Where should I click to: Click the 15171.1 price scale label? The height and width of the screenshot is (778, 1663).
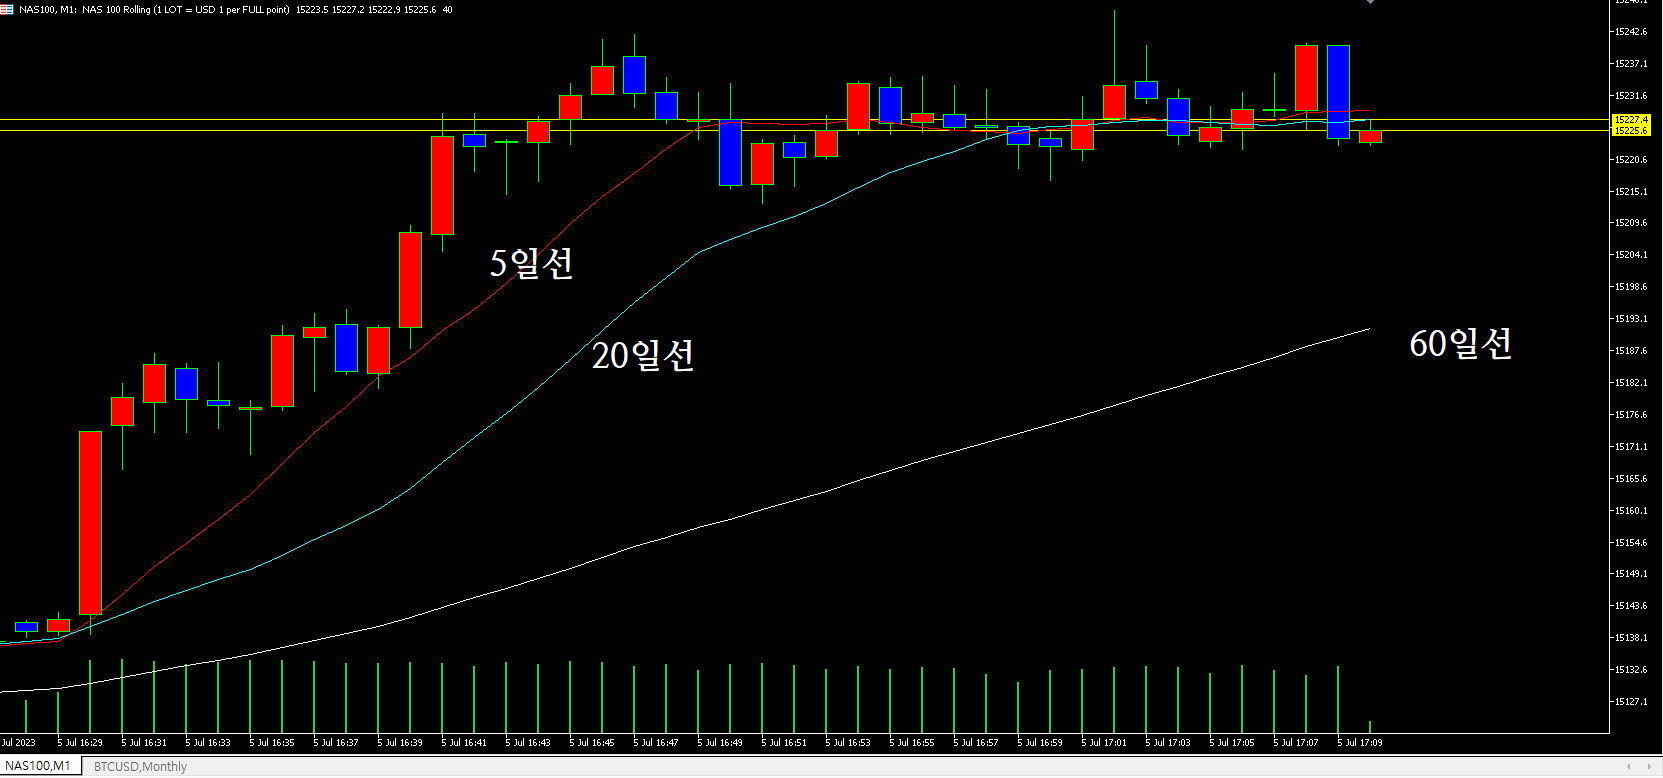(x=1631, y=447)
